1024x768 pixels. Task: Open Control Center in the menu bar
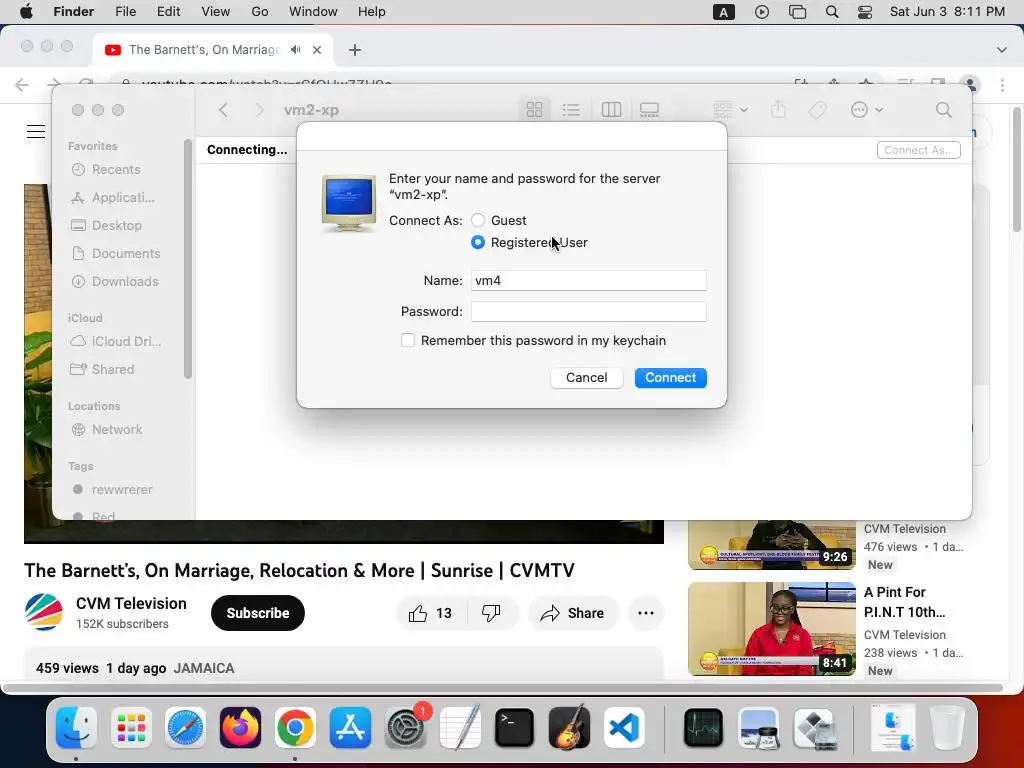click(865, 12)
